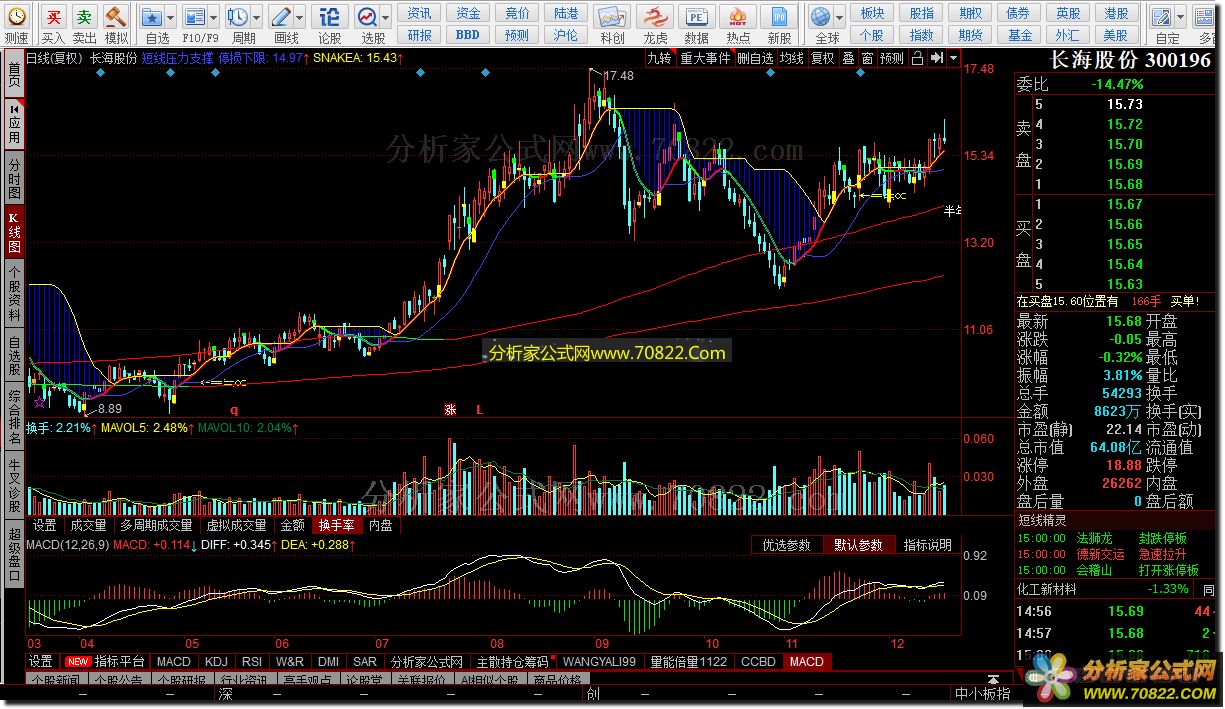Switch to 分时图 sidebar tab
The height and width of the screenshot is (709, 1225).
(14, 178)
